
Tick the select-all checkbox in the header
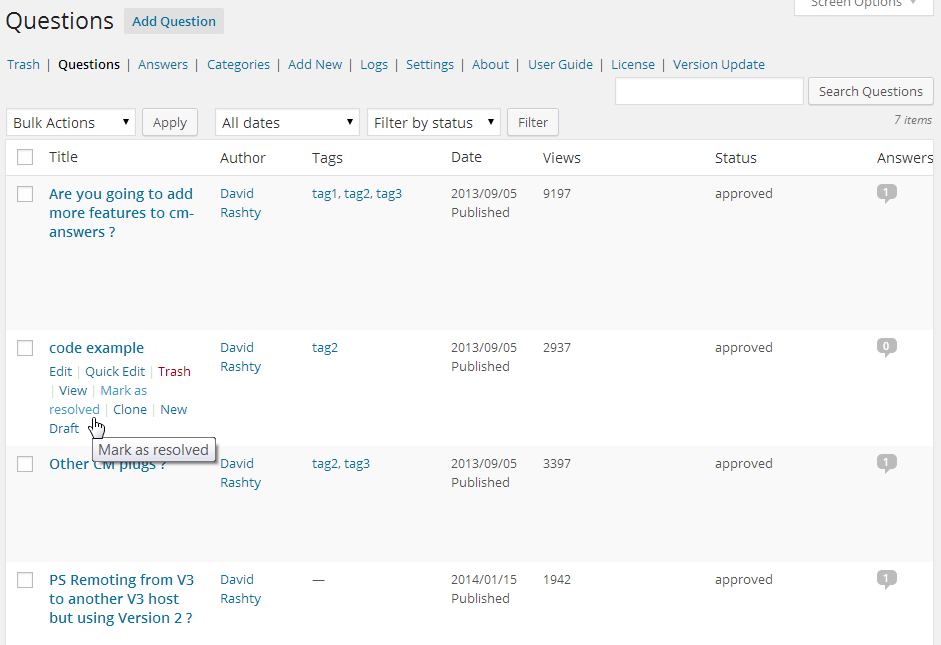pyautogui.click(x=25, y=157)
